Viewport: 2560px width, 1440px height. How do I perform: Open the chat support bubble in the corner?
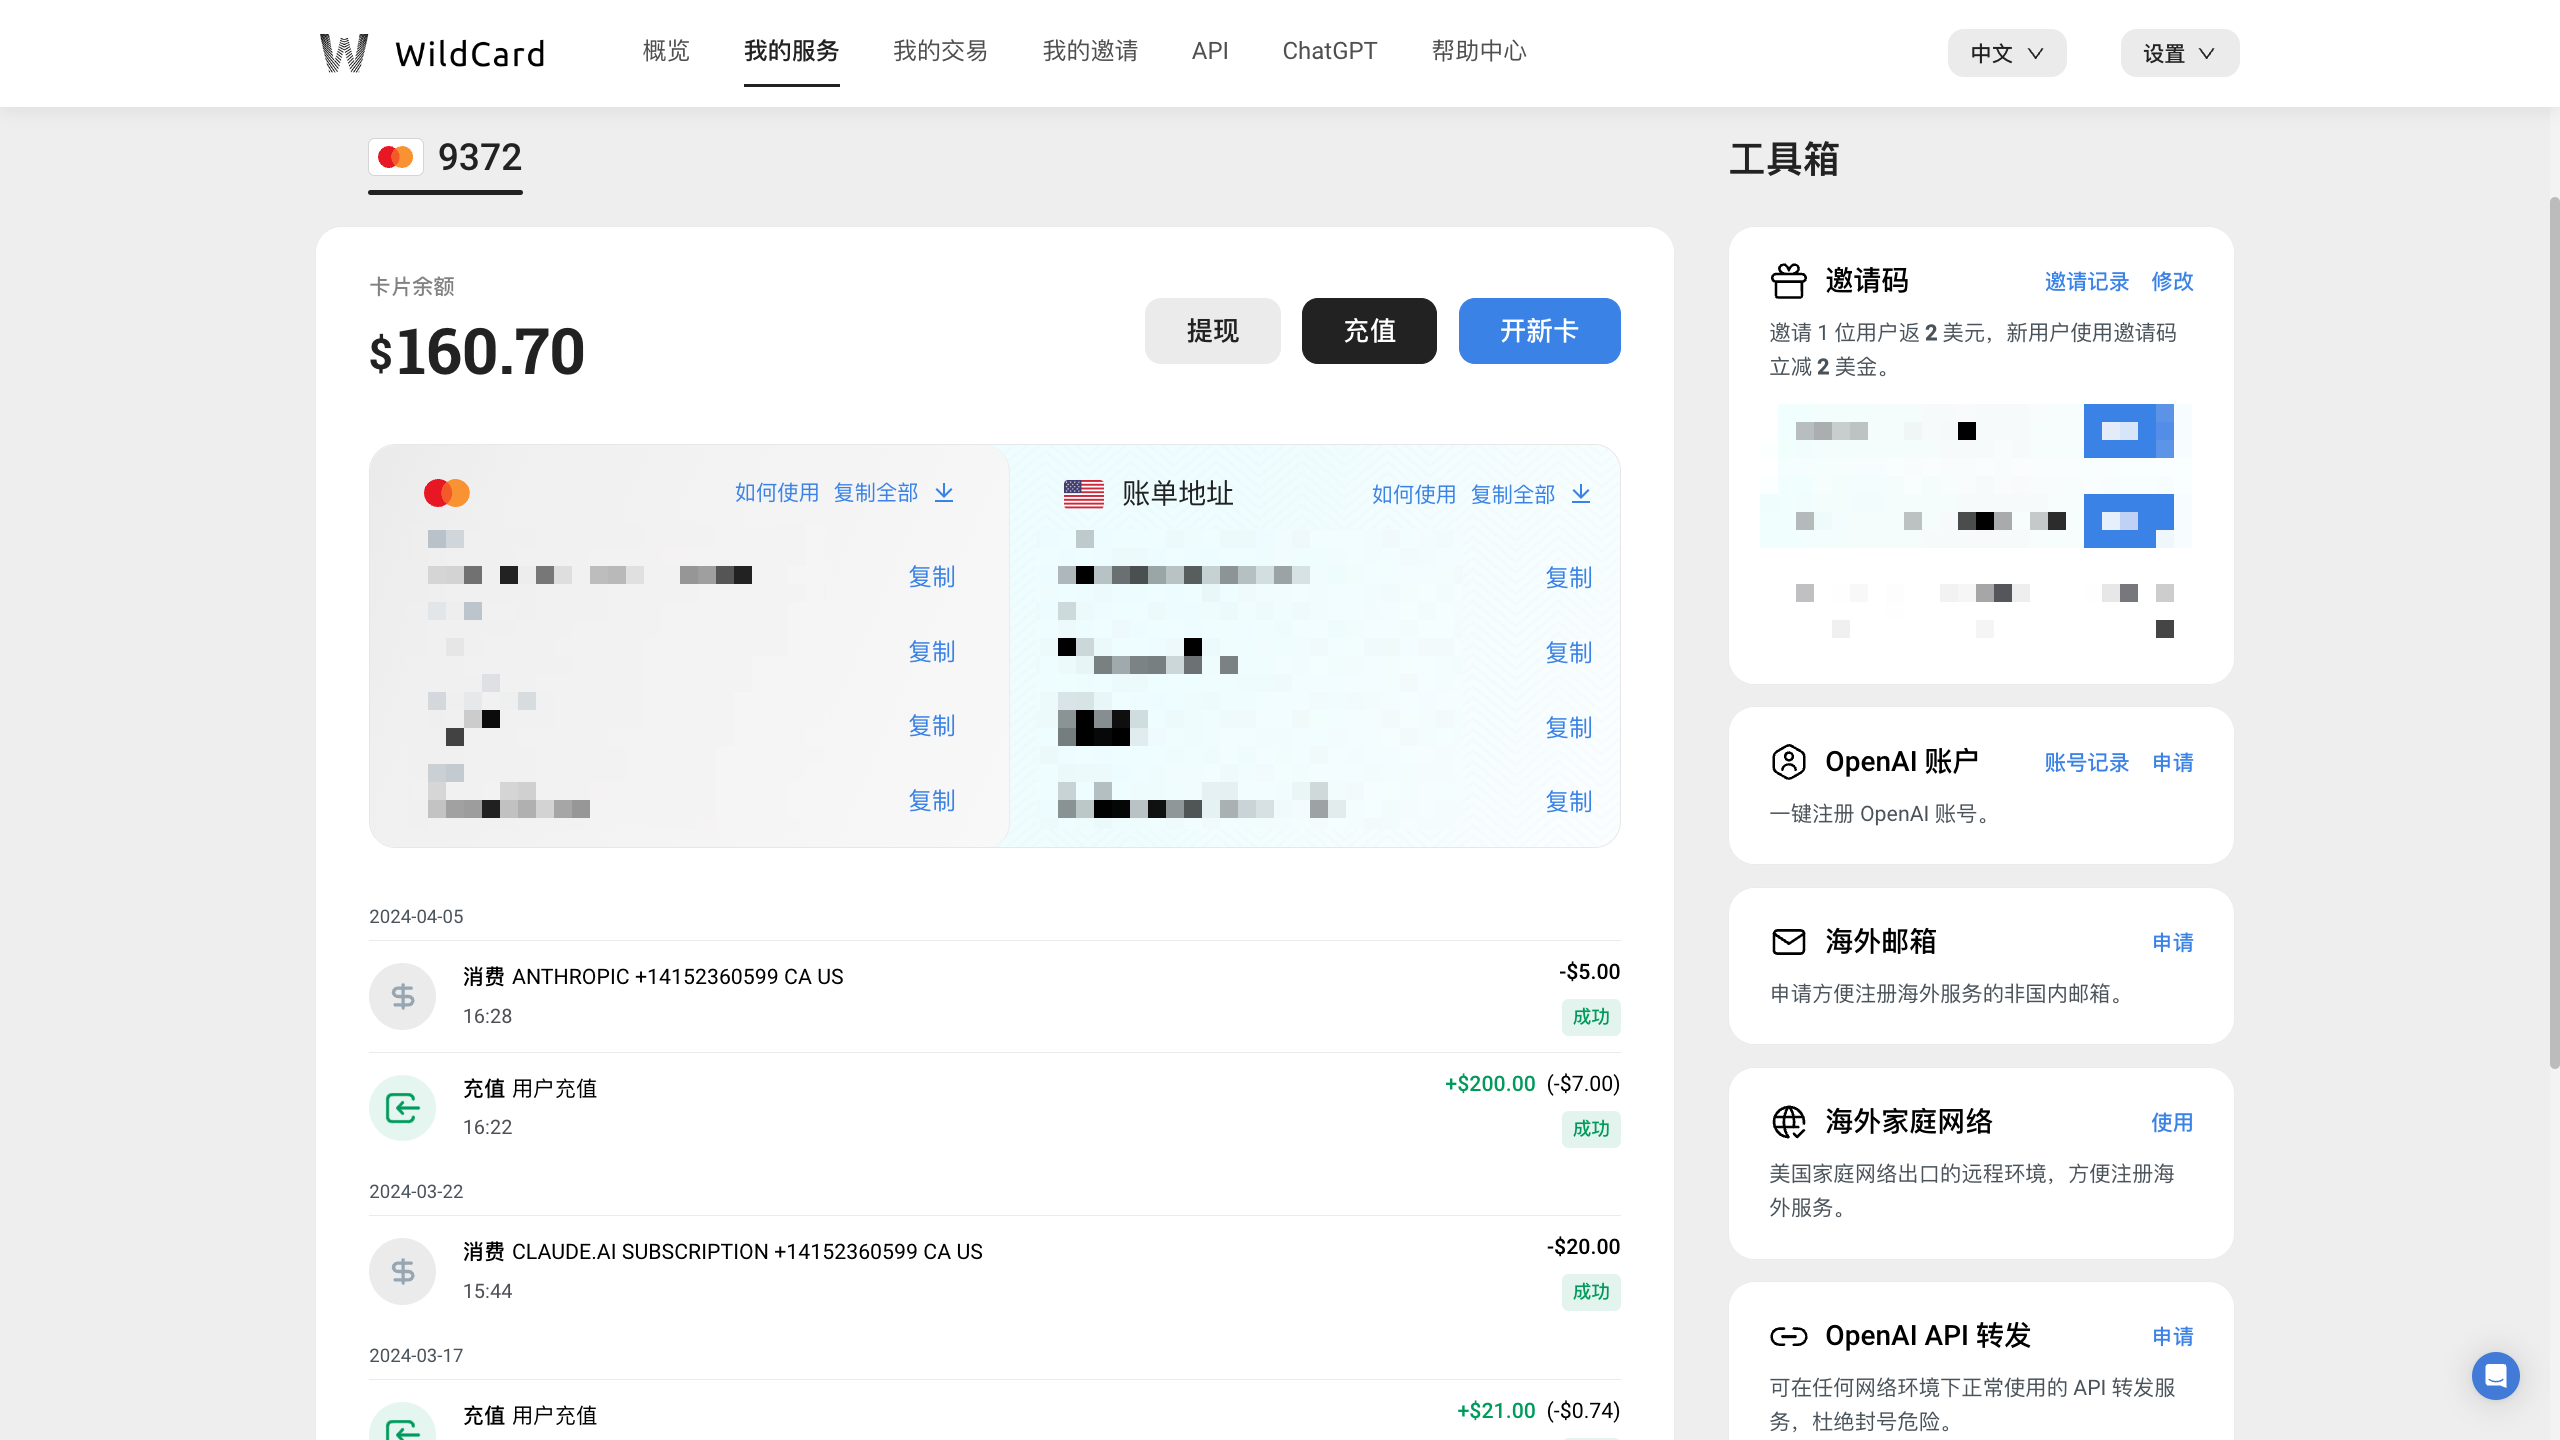tap(2495, 1376)
